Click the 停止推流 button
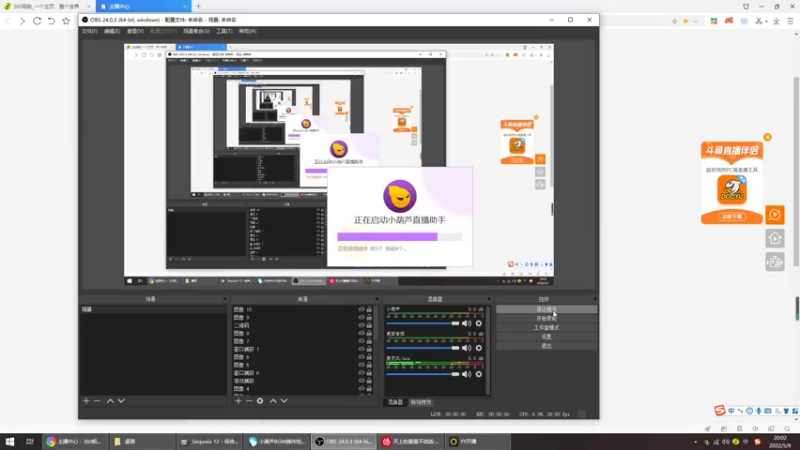The image size is (800, 450). pyautogui.click(x=546, y=310)
